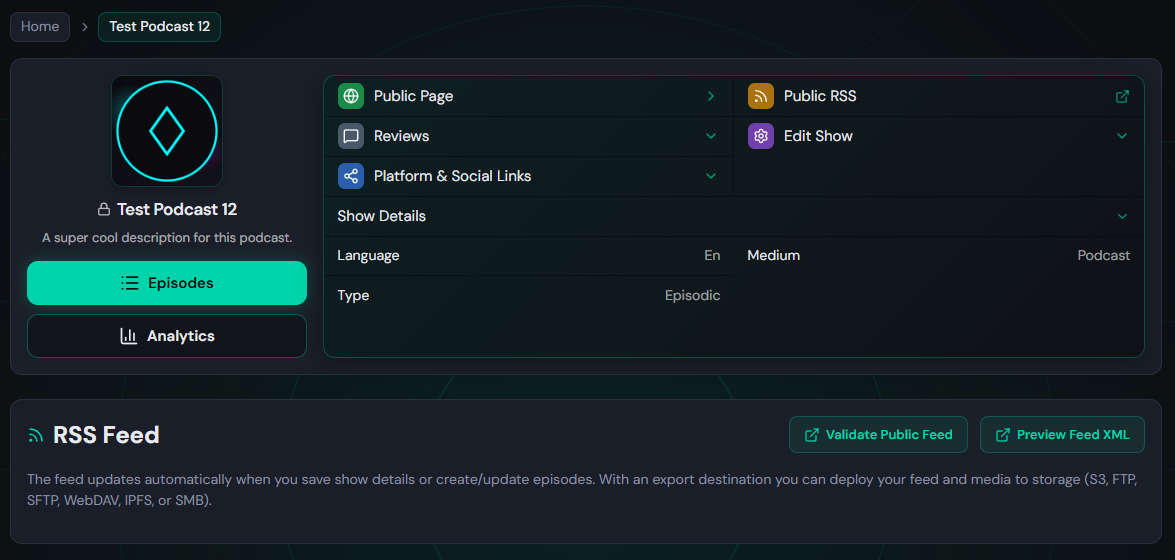Open the Episodes list
1175x560 pixels.
tap(167, 283)
